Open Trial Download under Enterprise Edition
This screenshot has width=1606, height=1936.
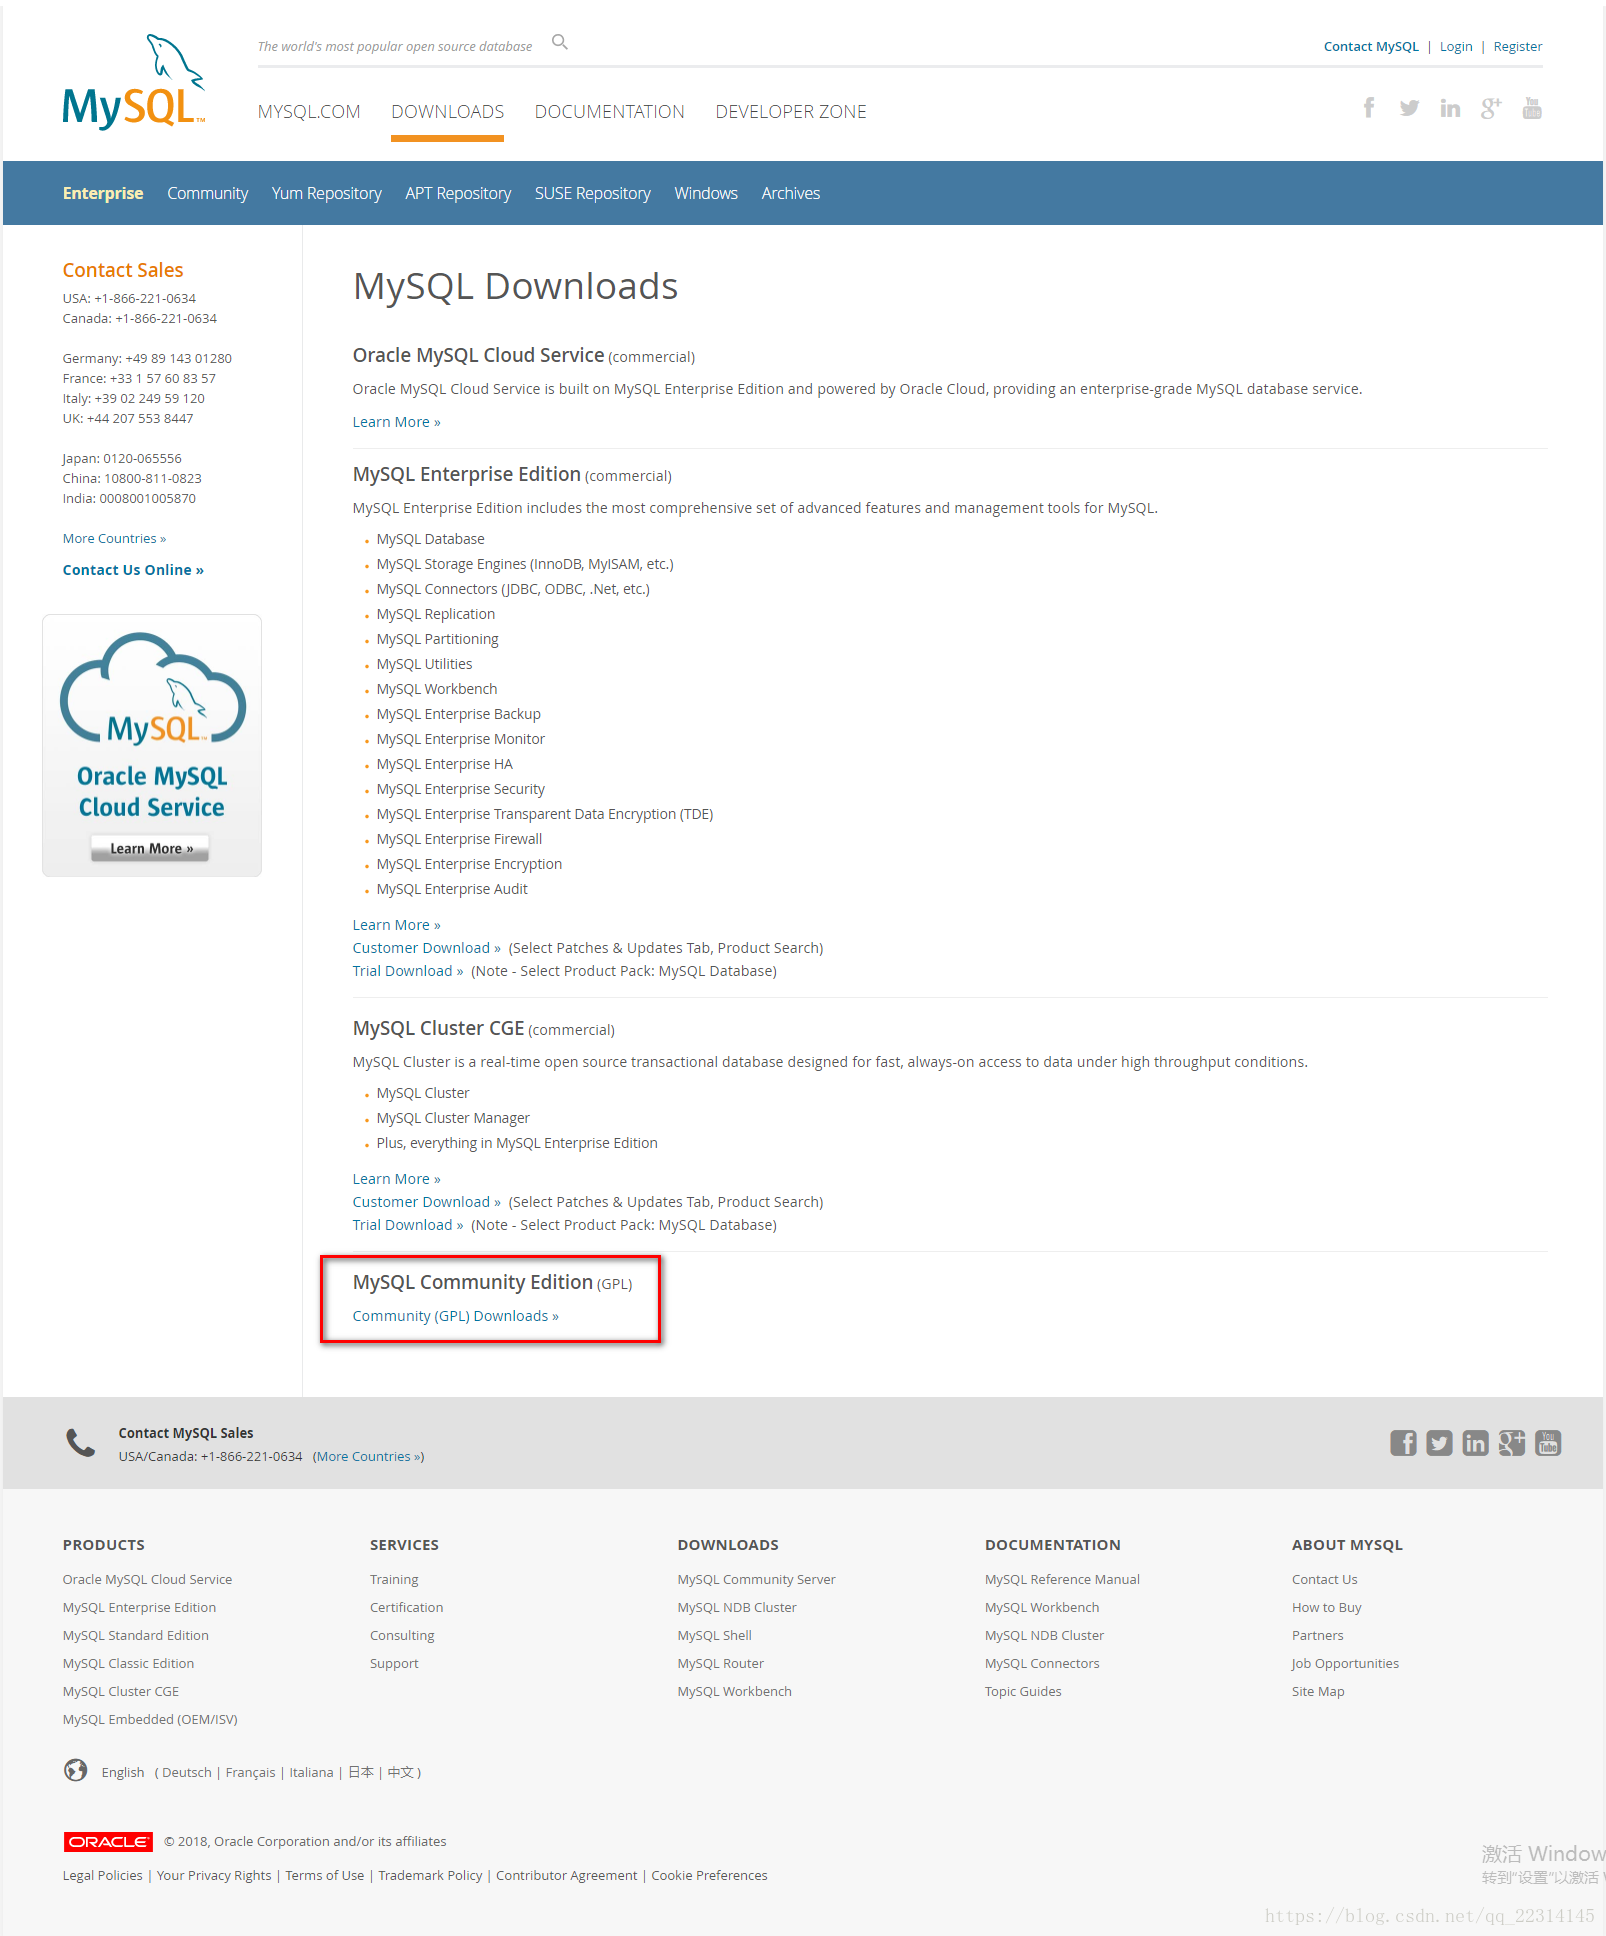pos(407,971)
